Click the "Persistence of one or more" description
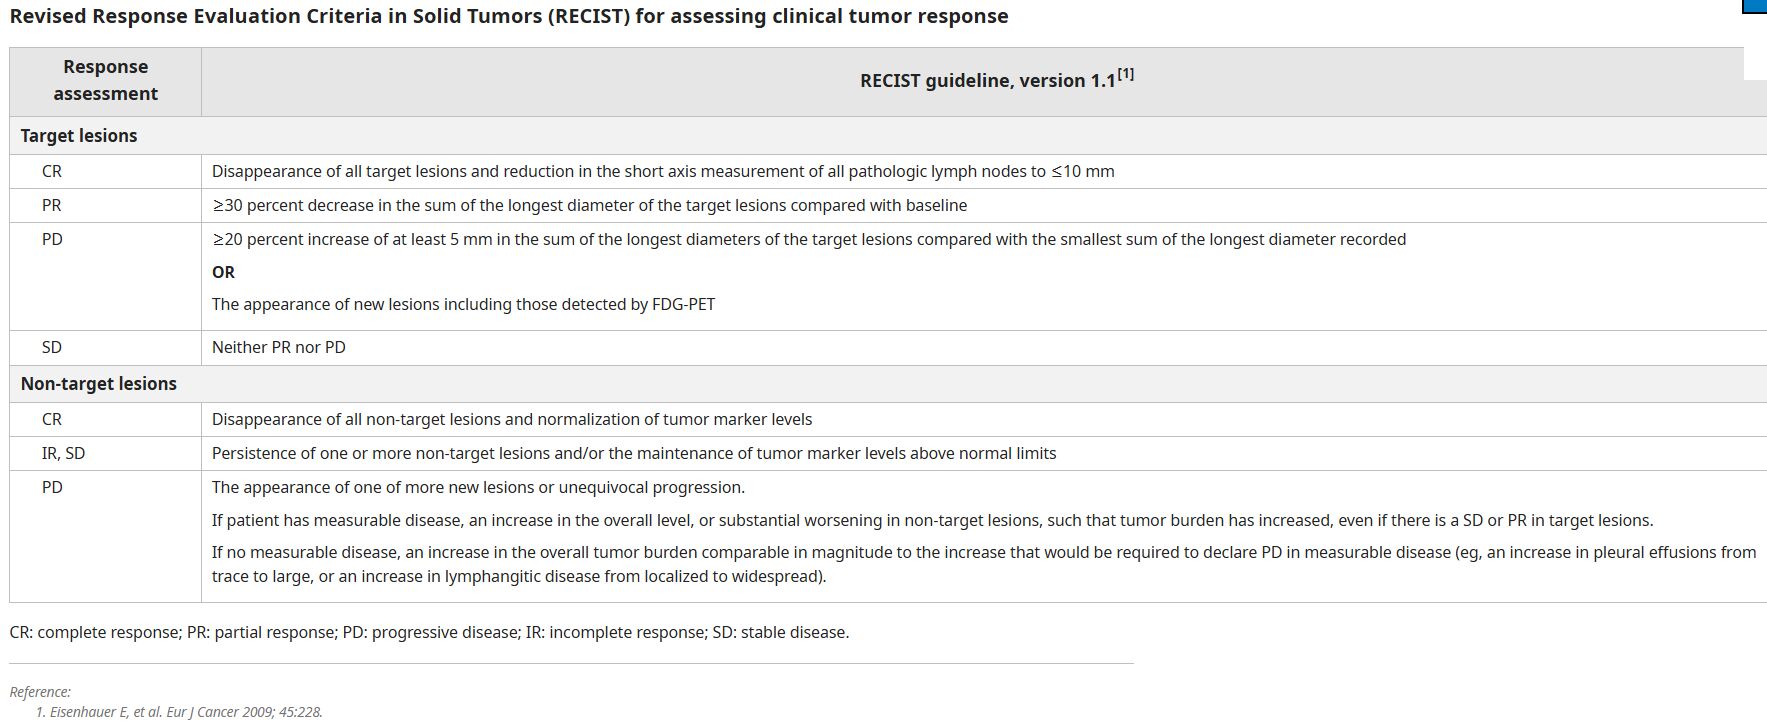Screen dimensions: 1767x724 pos(634,453)
